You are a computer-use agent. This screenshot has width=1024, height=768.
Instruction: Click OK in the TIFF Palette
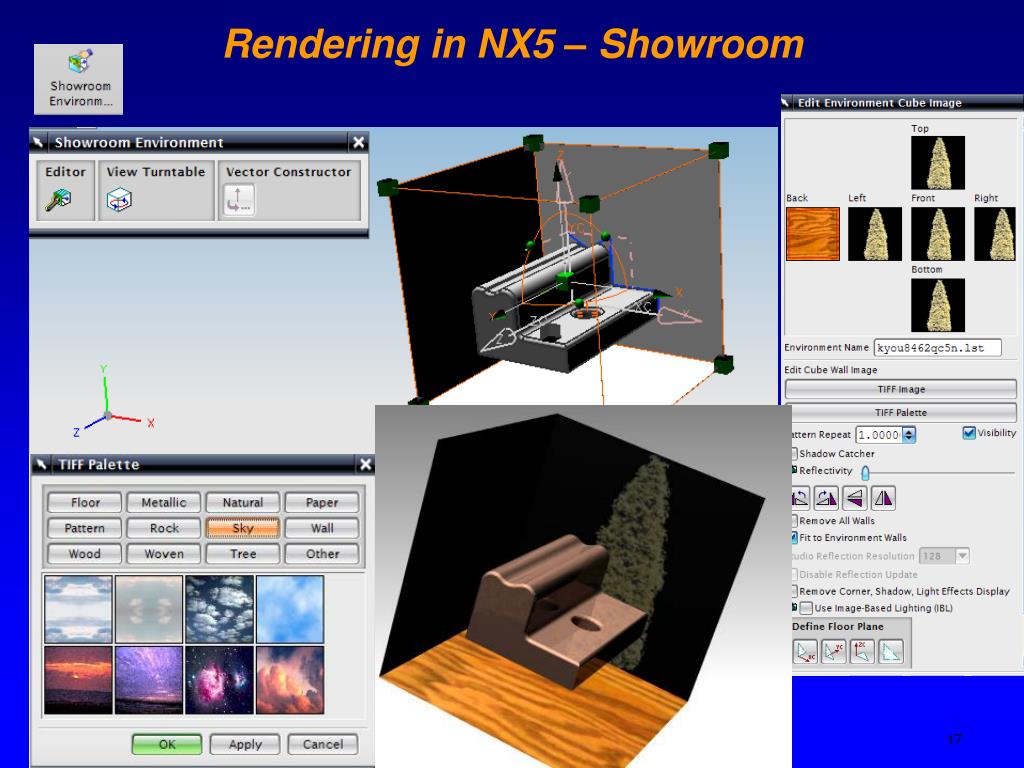point(167,744)
